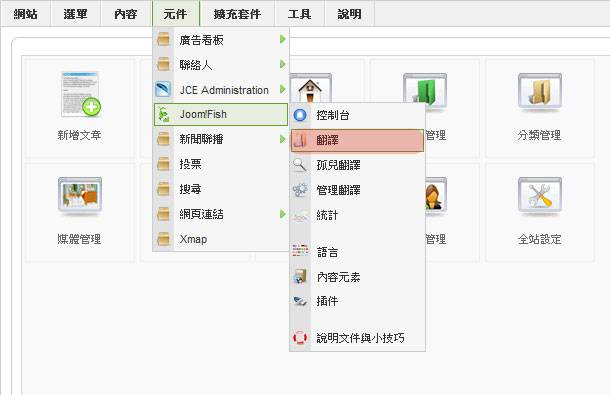Click the 翻譯 book icon
The height and width of the screenshot is (395, 610).
pos(300,140)
